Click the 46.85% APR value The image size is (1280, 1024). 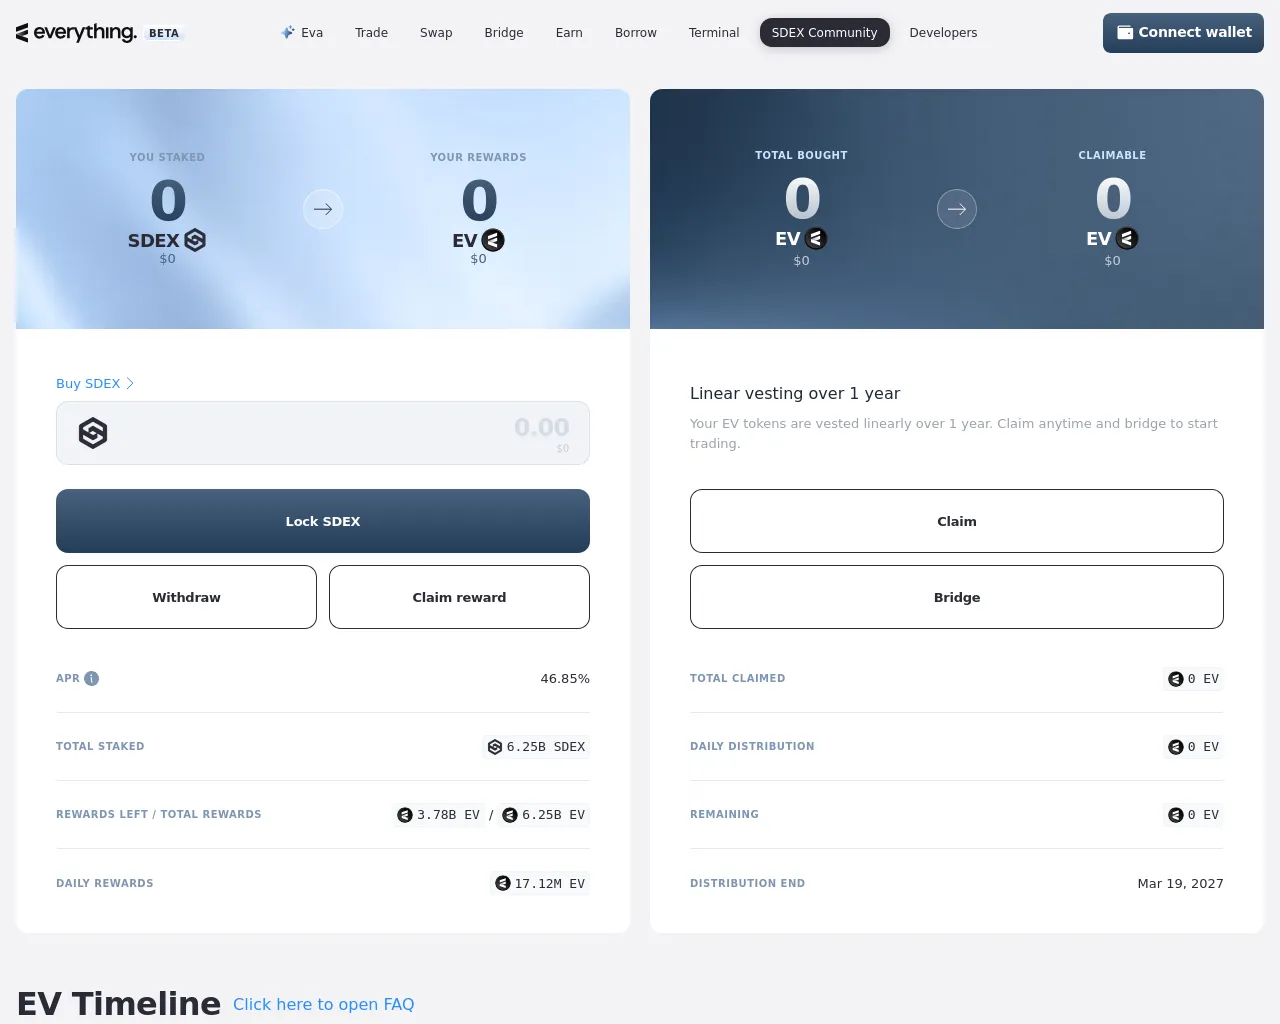click(565, 678)
